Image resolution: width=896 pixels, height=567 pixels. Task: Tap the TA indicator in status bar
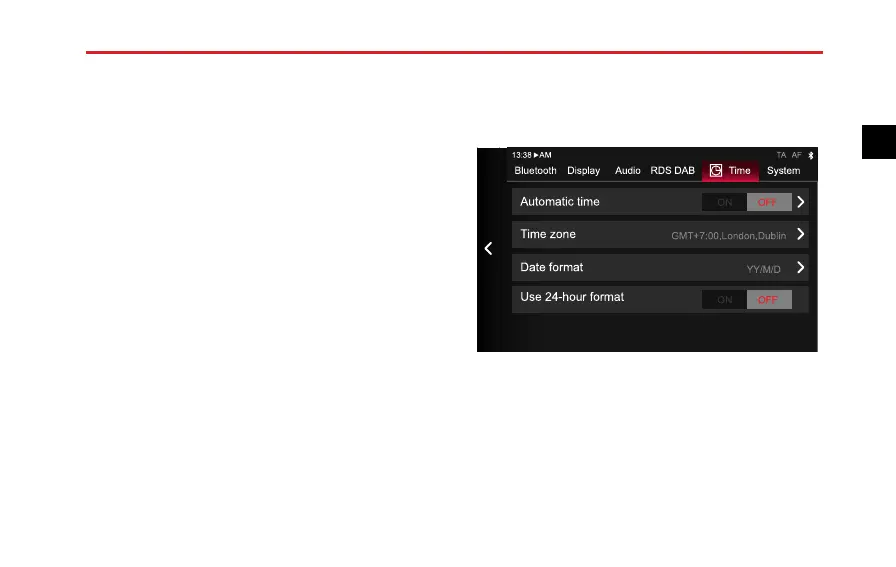click(x=781, y=155)
